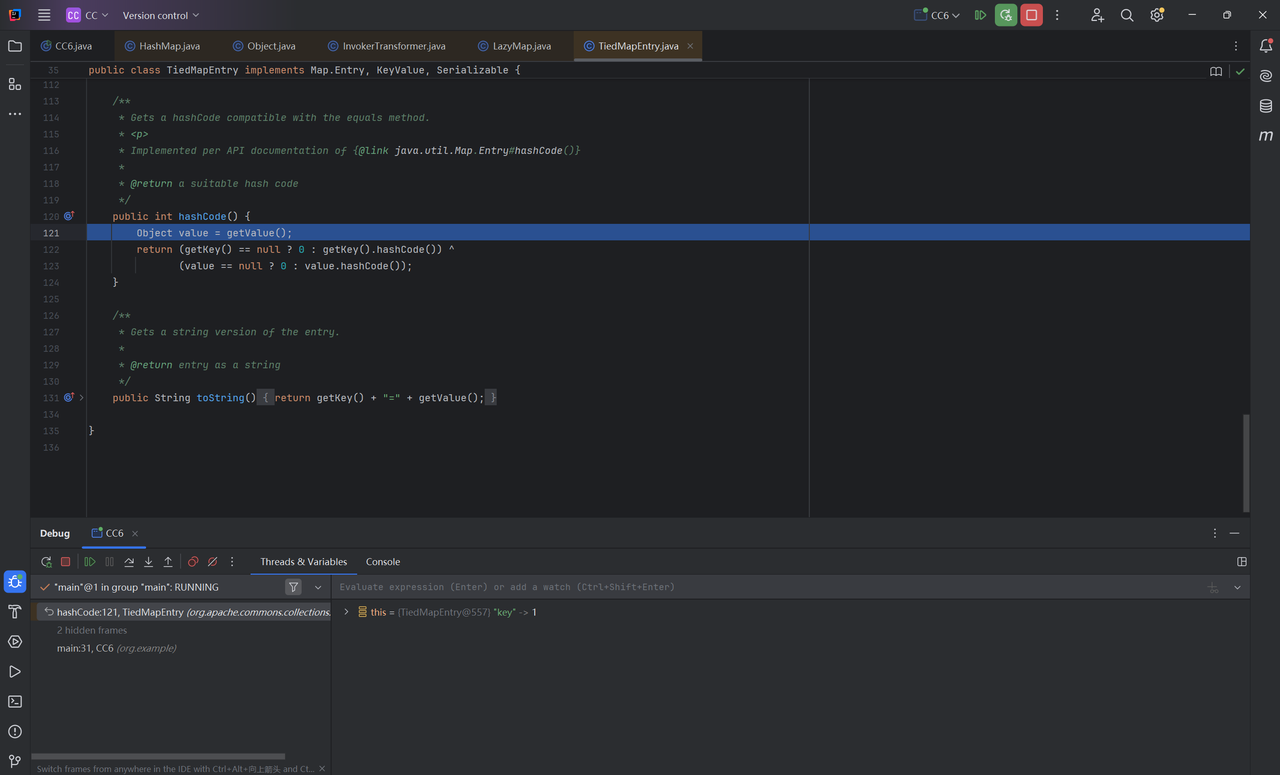Open more debug toolbar actions
The width and height of the screenshot is (1280, 775).
232,562
